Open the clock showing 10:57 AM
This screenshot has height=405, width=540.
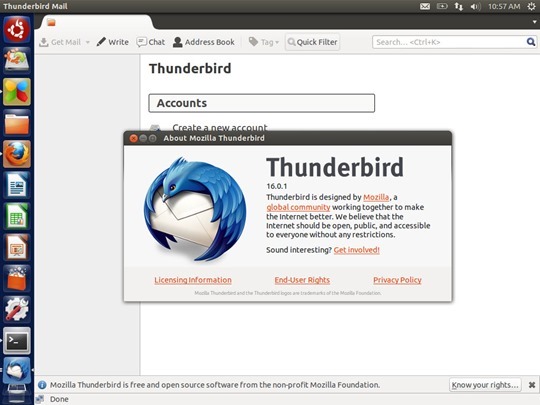(x=504, y=6)
